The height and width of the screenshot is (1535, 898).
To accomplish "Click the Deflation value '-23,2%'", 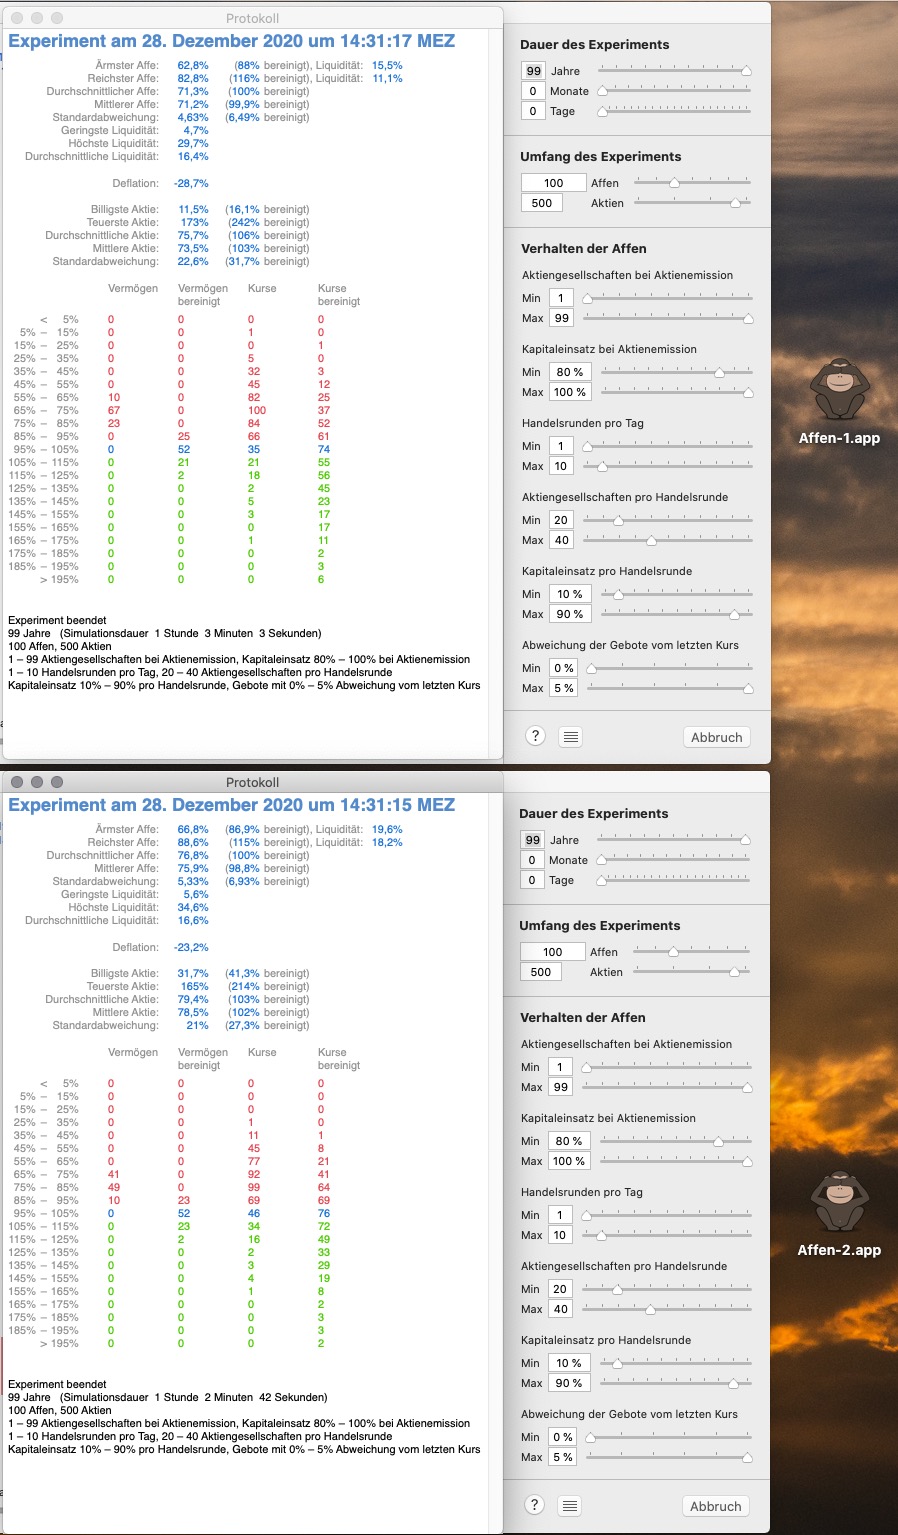I will [x=191, y=948].
